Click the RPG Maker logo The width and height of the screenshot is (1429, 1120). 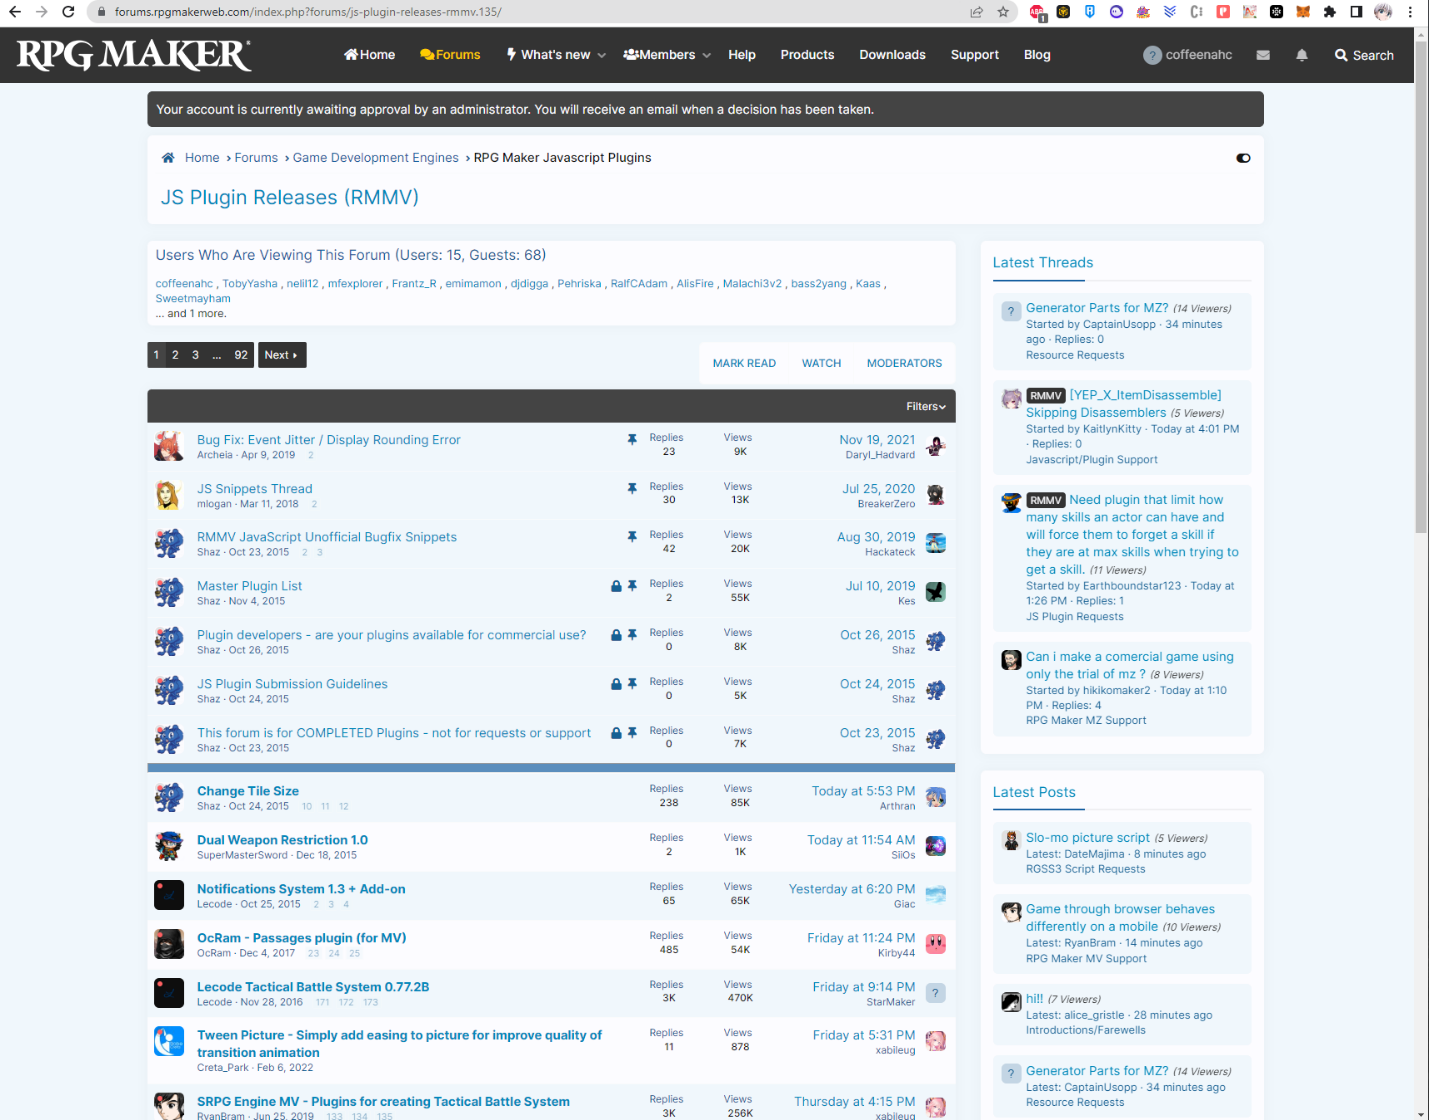click(x=133, y=55)
